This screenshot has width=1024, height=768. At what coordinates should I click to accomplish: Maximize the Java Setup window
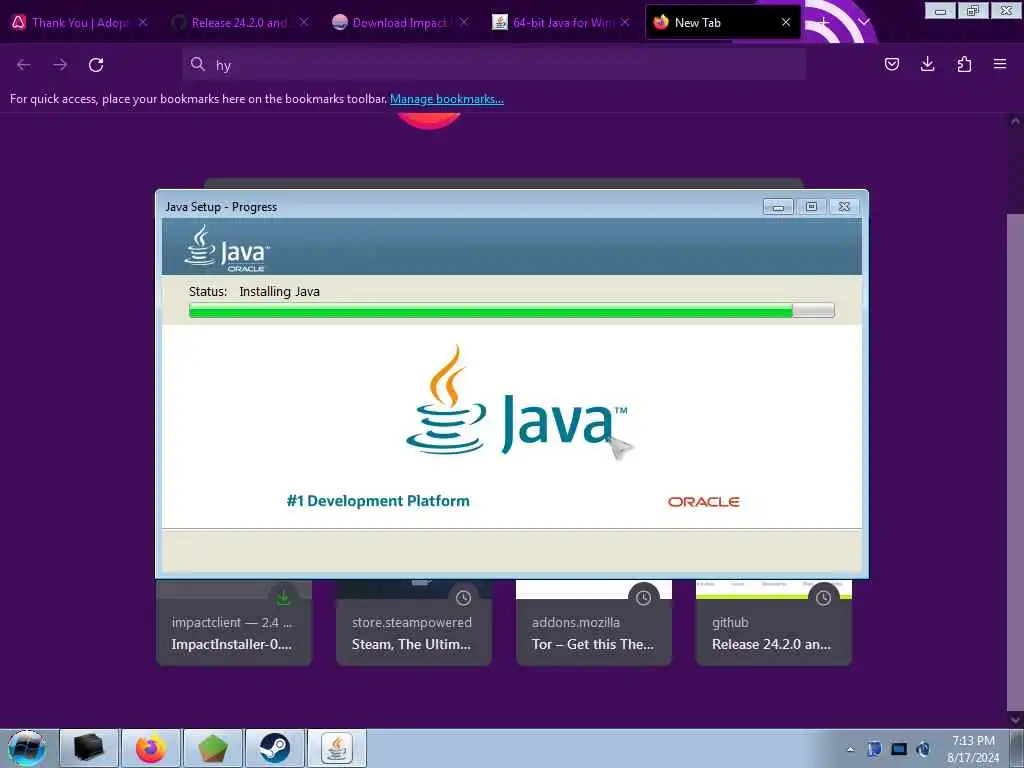[811, 207]
